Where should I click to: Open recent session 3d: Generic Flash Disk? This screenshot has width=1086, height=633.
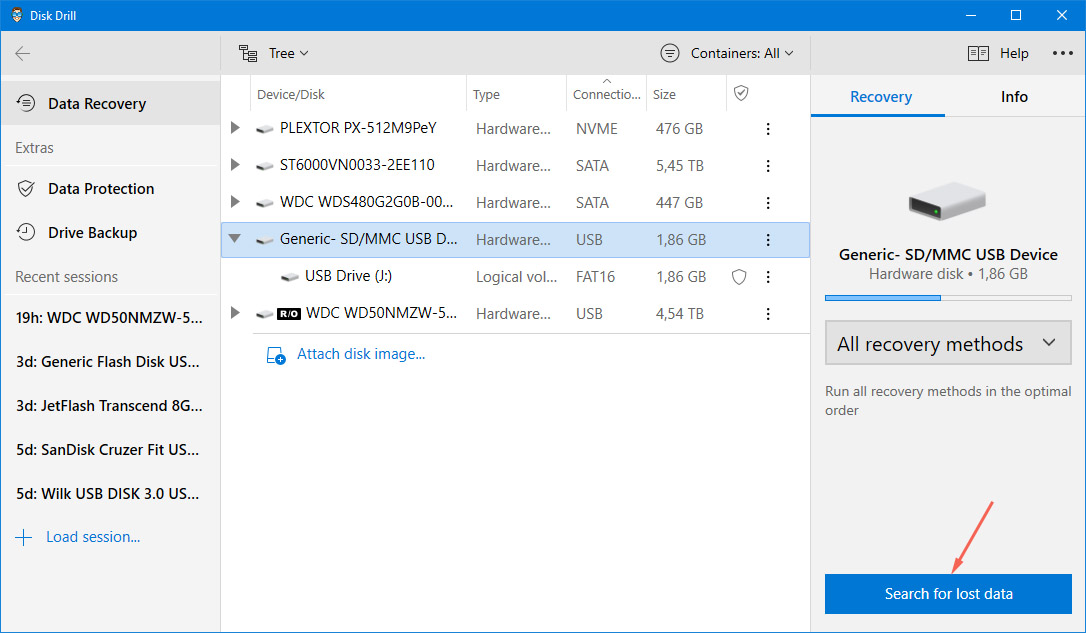(x=109, y=362)
